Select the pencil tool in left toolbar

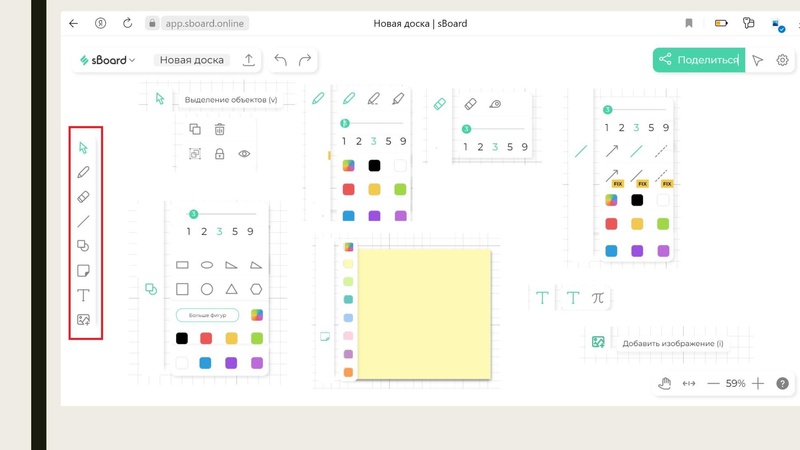click(x=84, y=172)
